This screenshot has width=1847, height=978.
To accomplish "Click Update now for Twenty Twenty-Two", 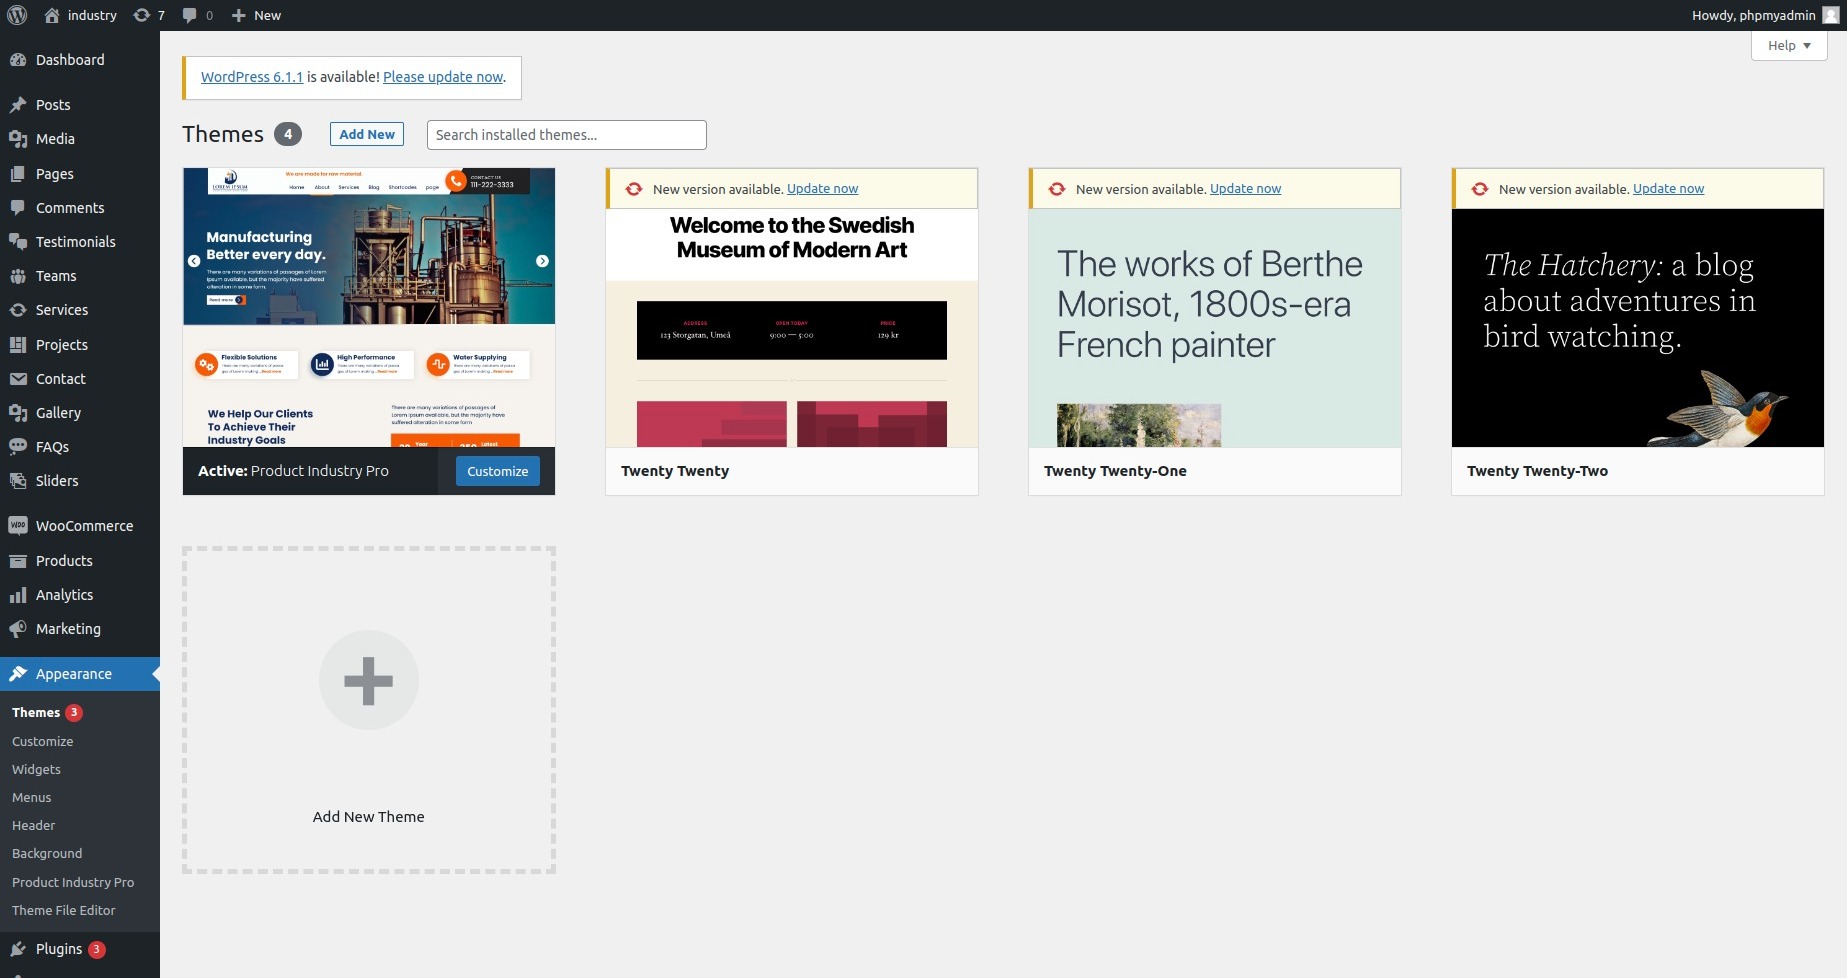I will (1668, 189).
